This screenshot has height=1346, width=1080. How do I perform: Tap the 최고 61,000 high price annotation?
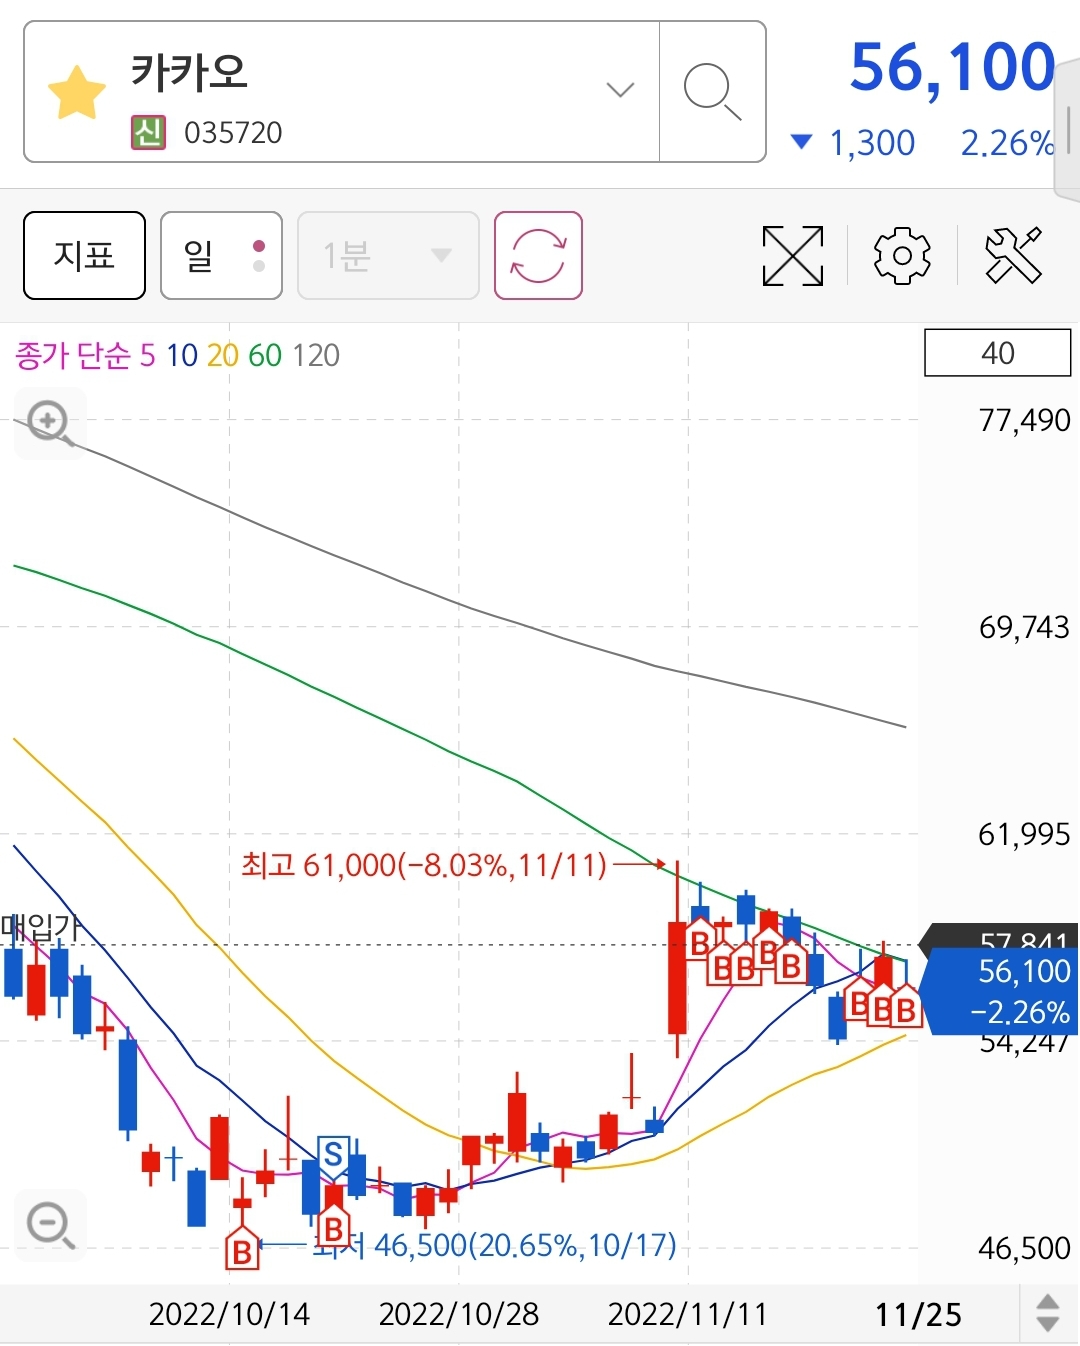[424, 864]
